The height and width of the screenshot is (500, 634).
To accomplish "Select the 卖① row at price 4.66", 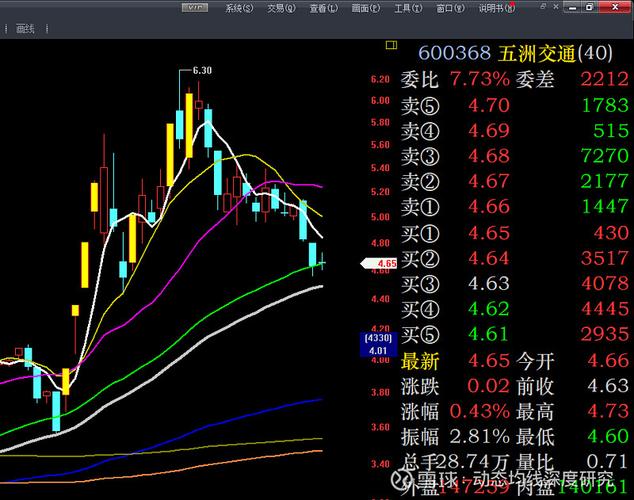I will (x=515, y=207).
